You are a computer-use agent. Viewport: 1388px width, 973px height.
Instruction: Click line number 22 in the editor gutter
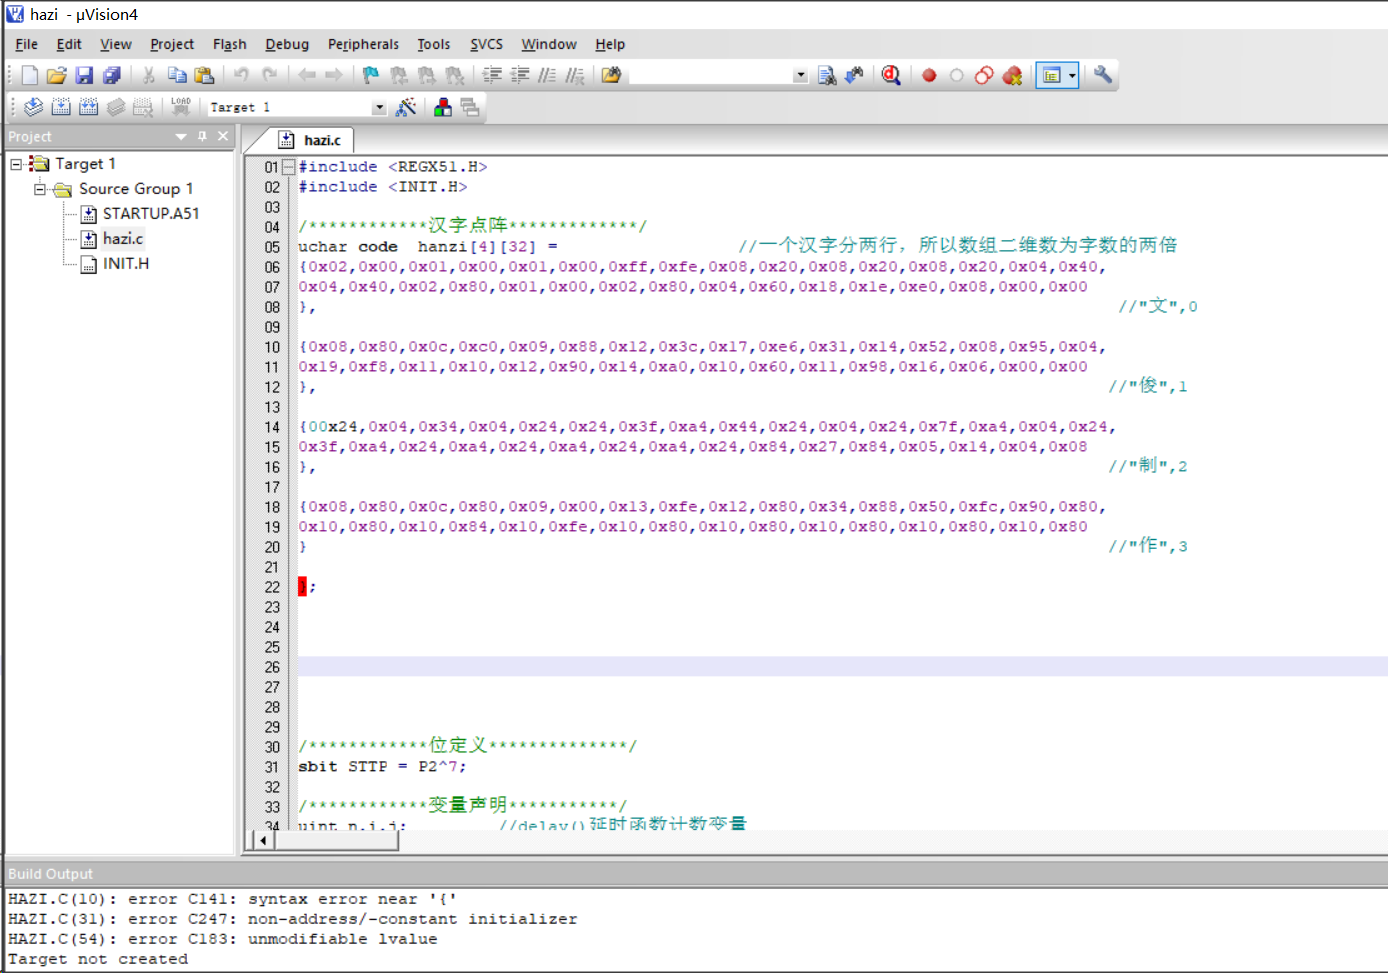(x=272, y=587)
